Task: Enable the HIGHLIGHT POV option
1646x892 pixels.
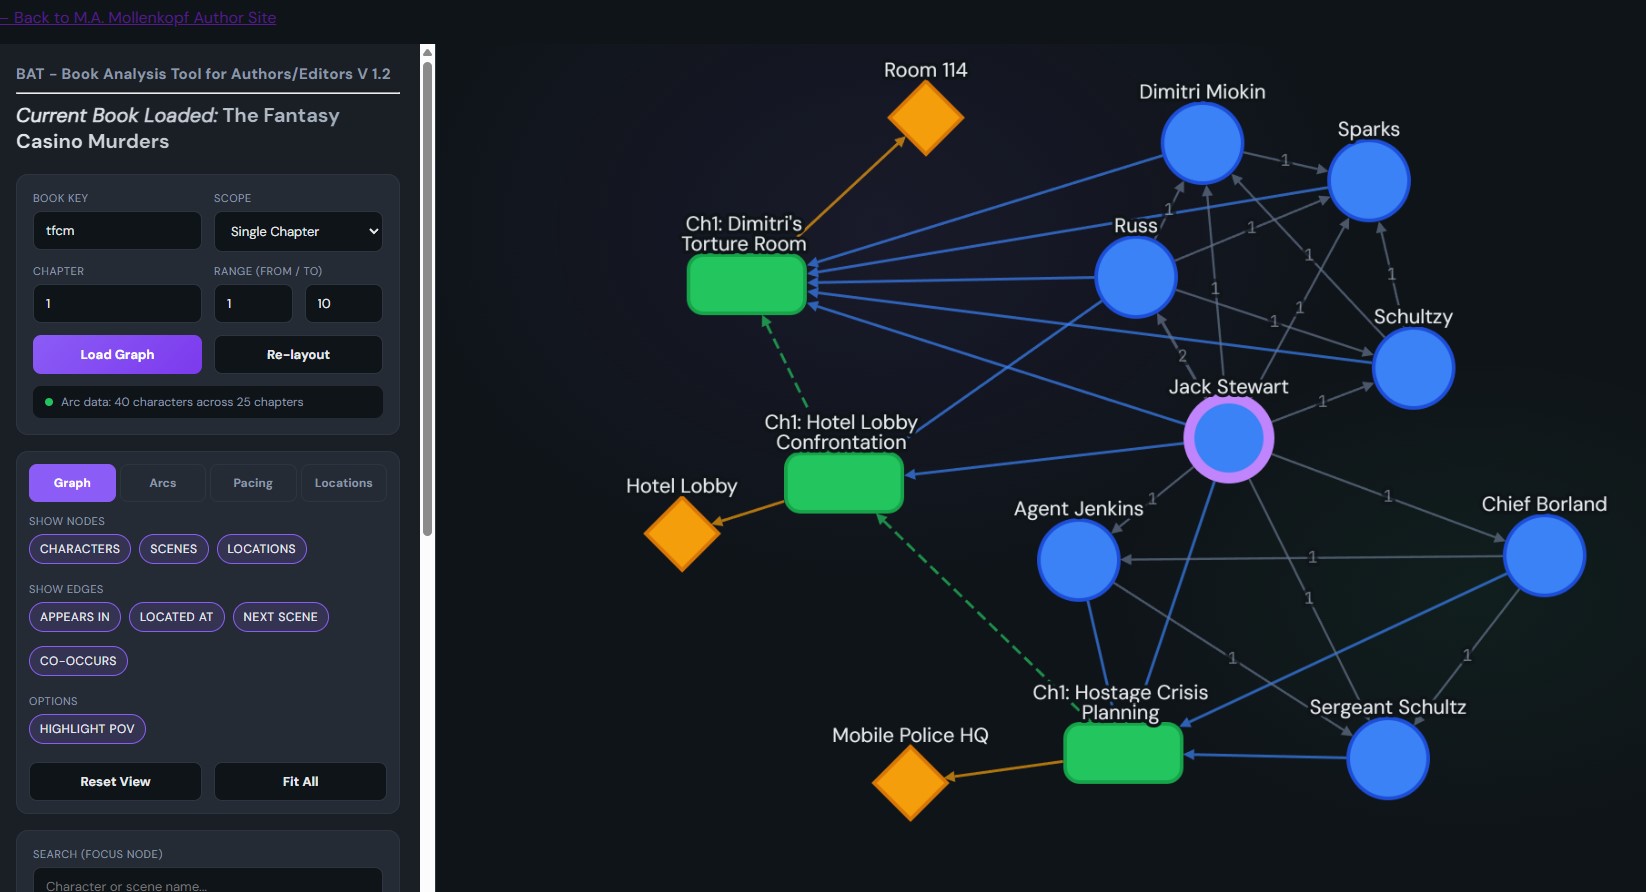Action: pos(87,729)
